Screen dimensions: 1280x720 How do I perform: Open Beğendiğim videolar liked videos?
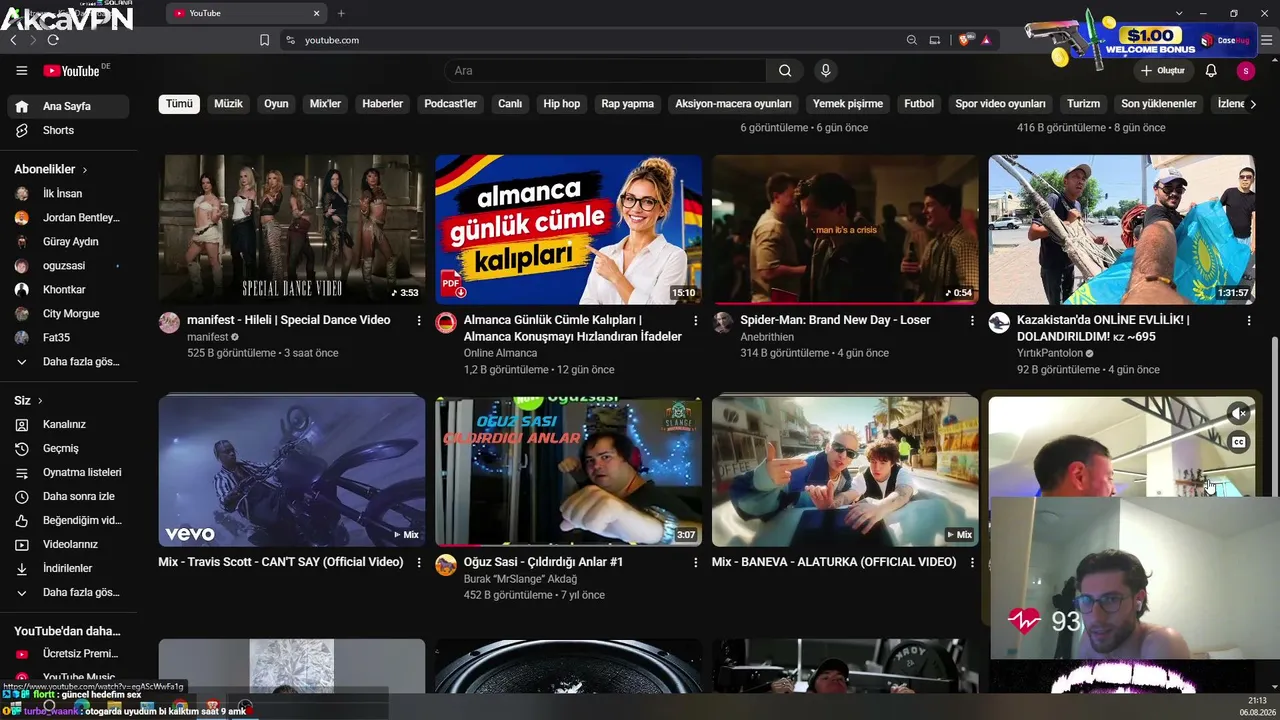pos(70,520)
